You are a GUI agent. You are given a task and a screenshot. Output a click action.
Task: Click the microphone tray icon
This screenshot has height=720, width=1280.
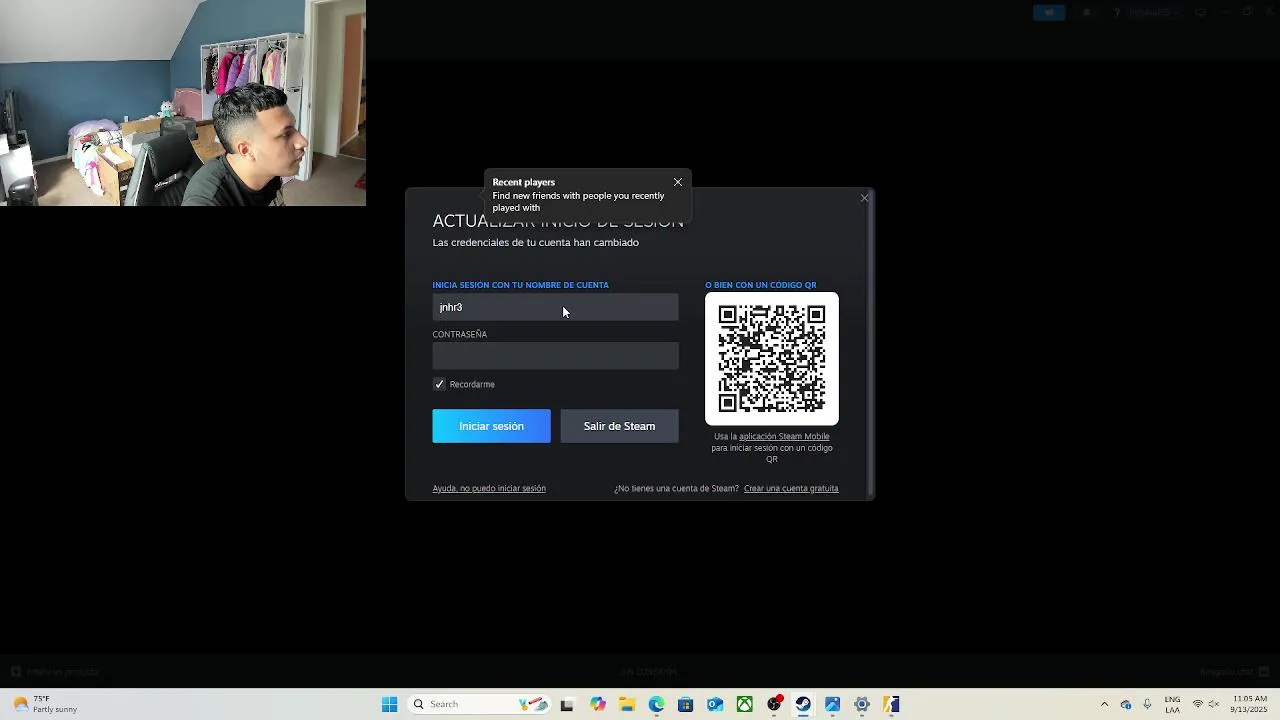(1147, 704)
